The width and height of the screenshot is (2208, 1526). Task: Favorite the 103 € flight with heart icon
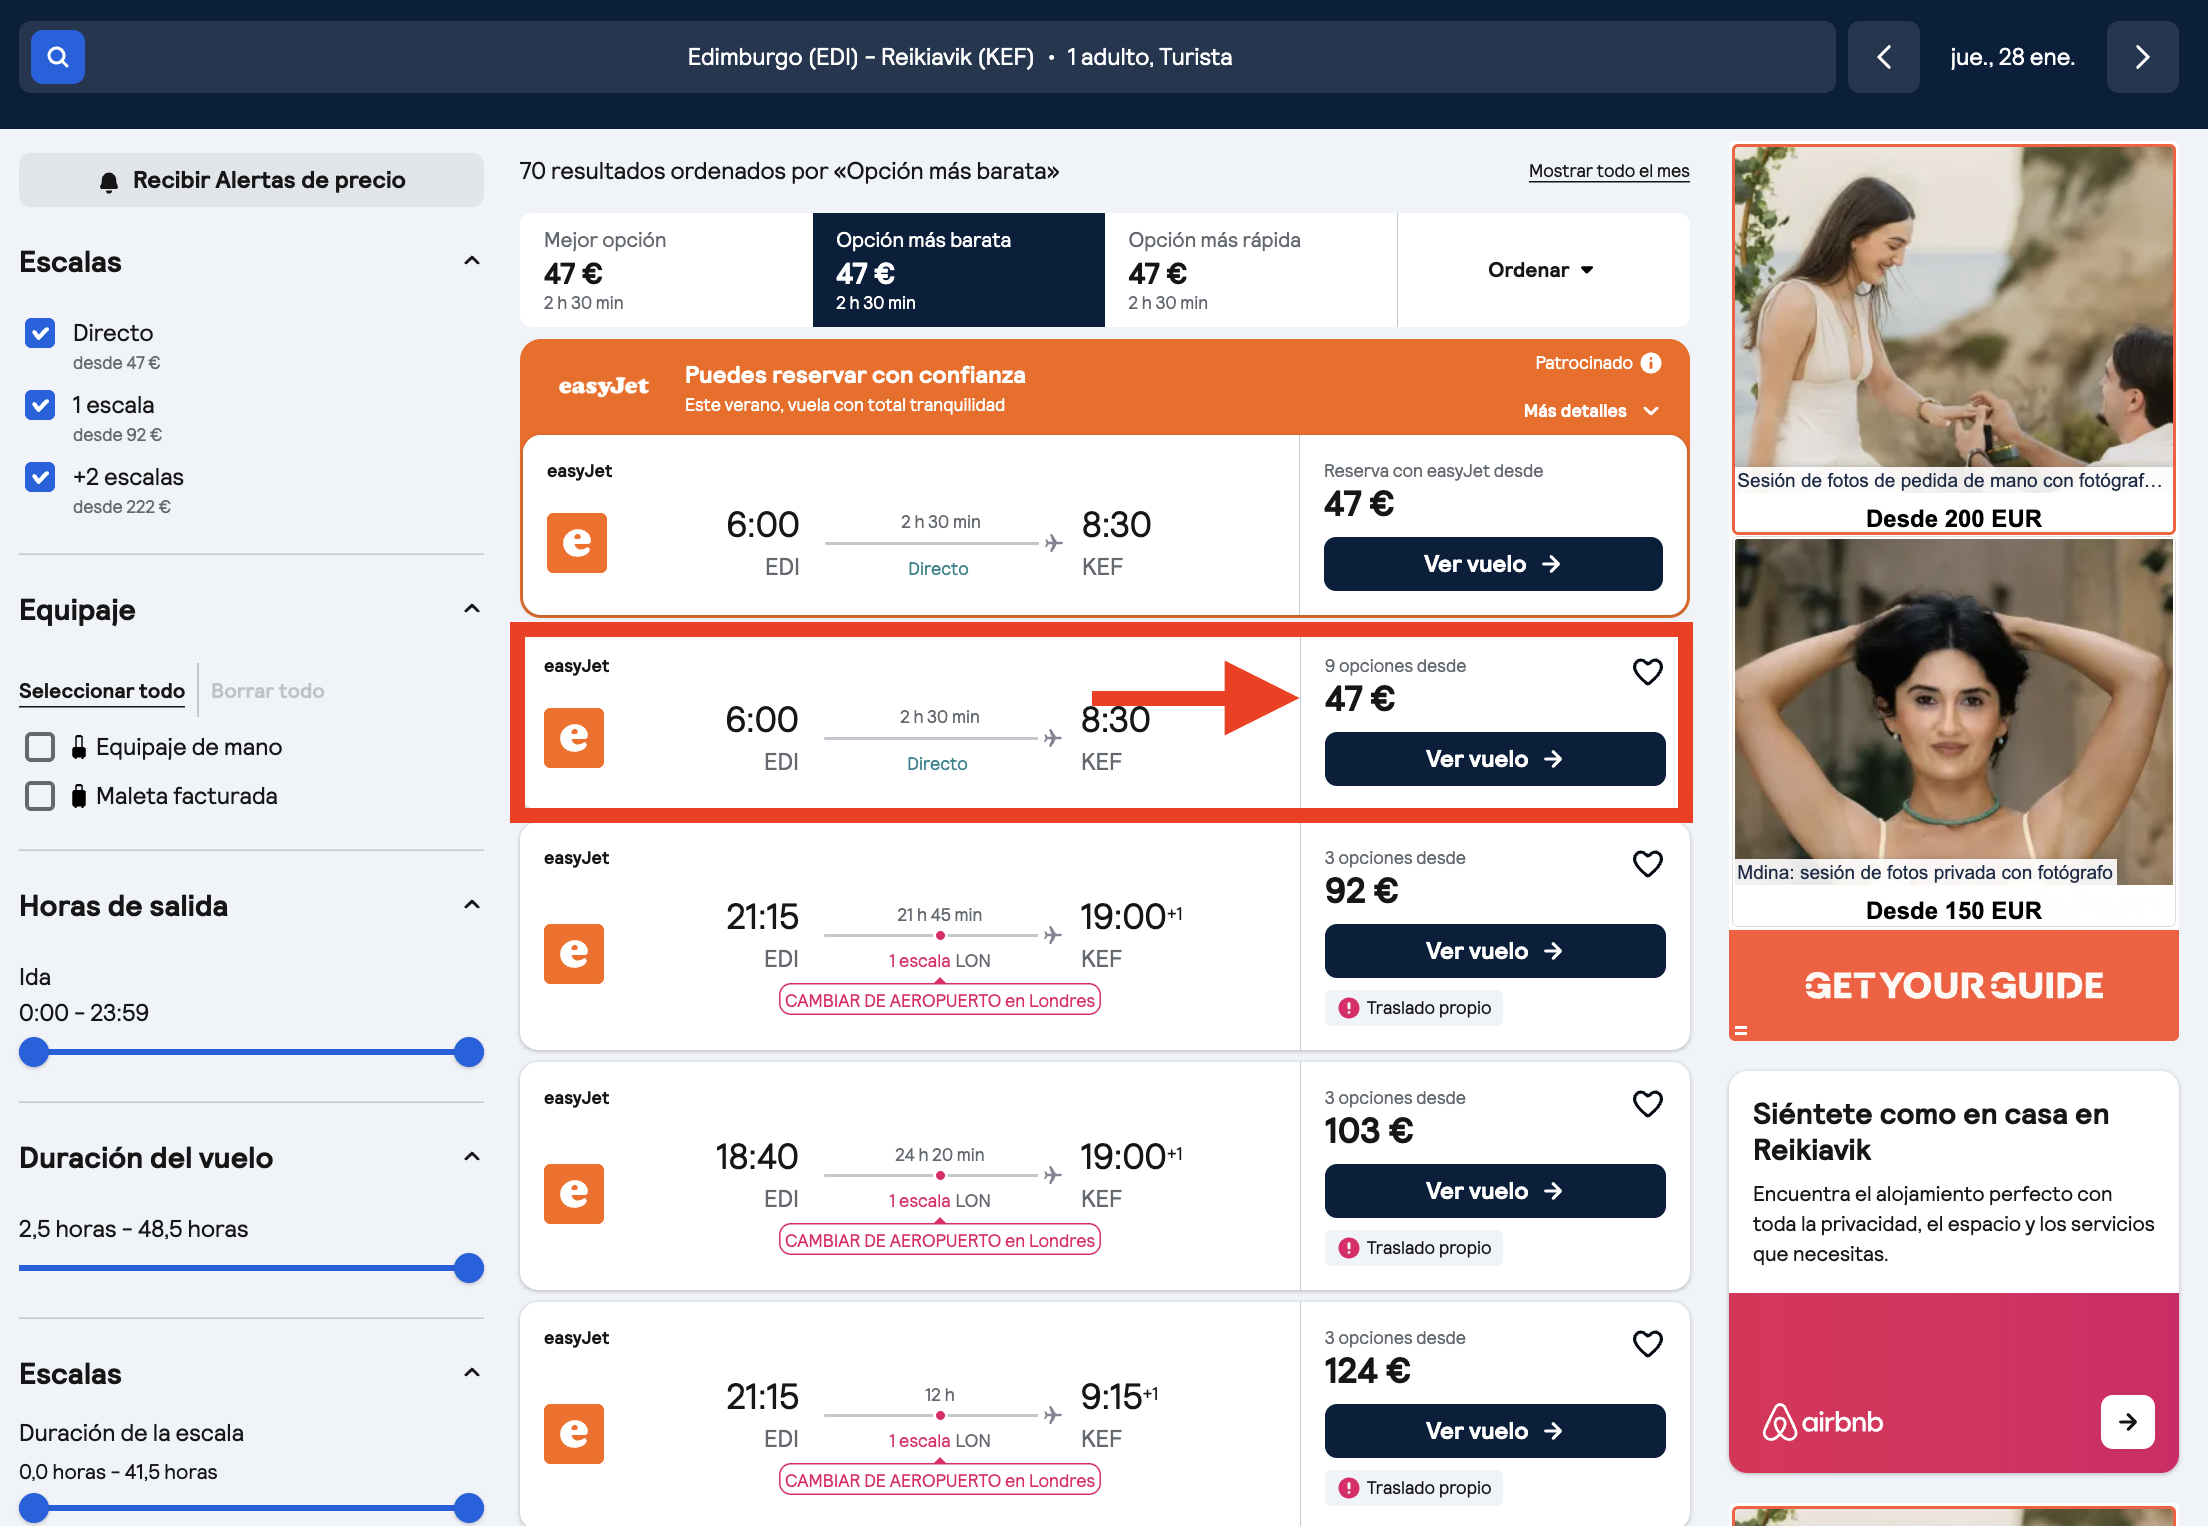(x=1647, y=1103)
